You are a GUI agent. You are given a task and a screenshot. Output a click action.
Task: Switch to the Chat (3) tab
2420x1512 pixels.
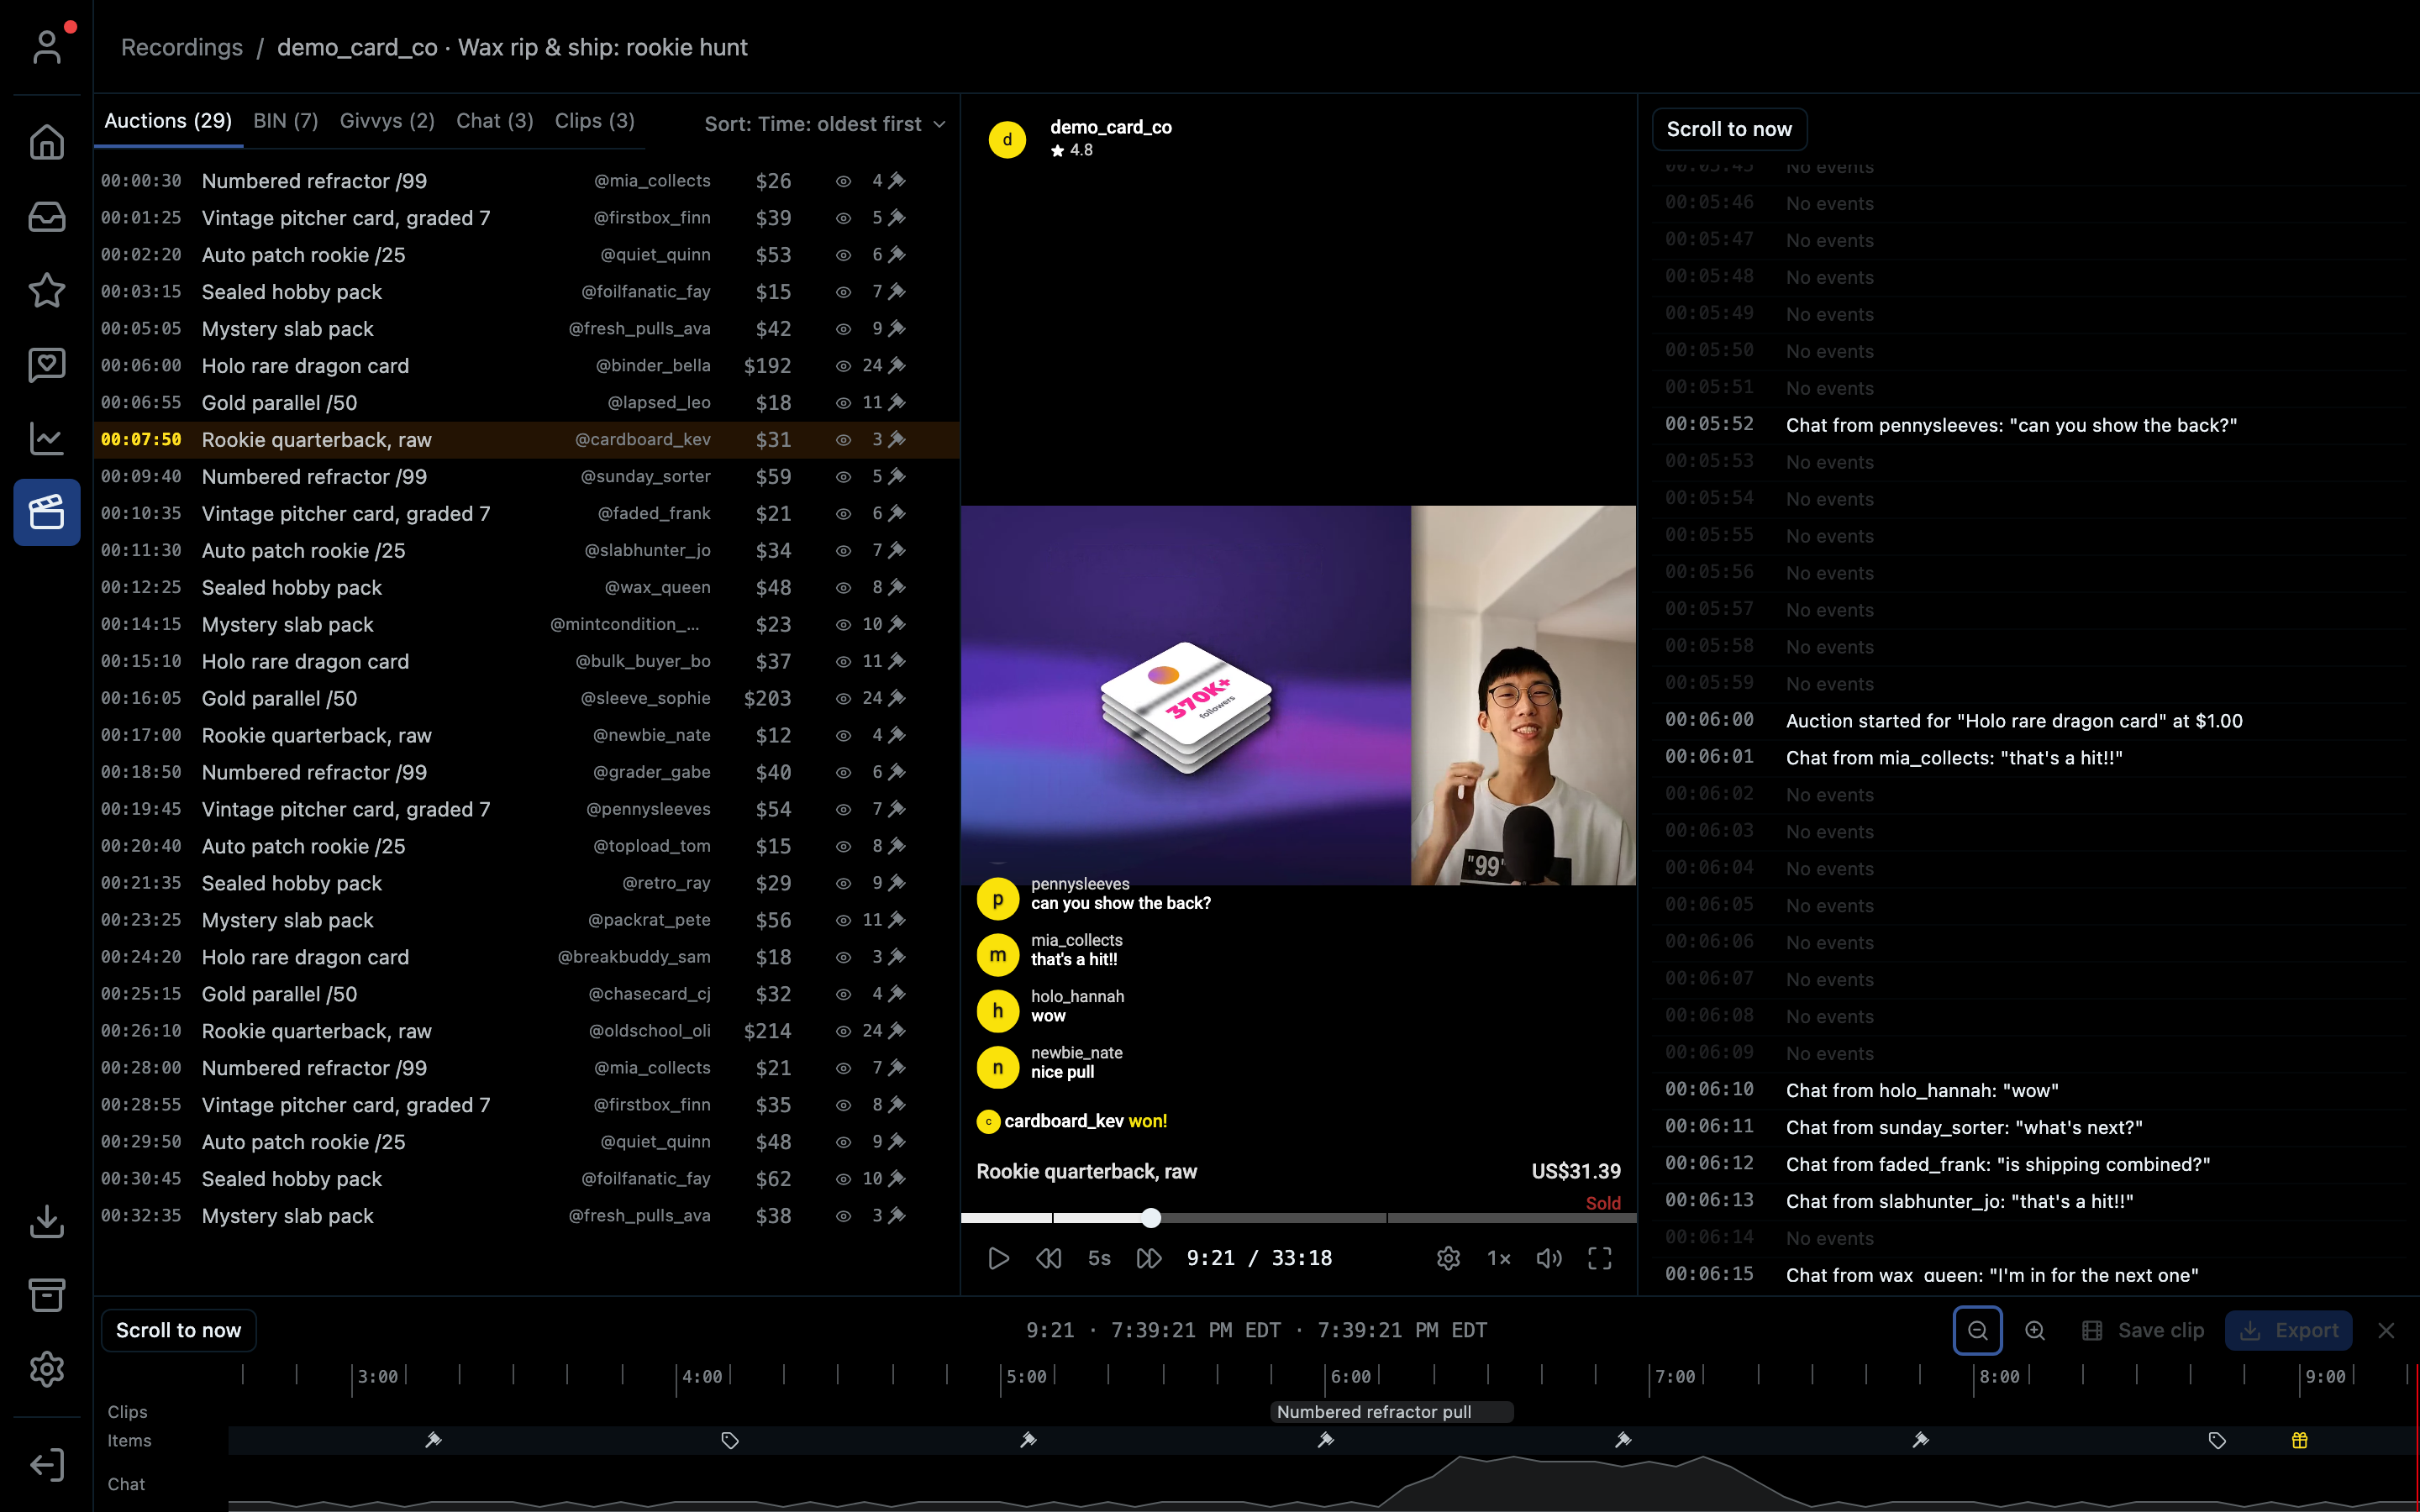(x=494, y=121)
